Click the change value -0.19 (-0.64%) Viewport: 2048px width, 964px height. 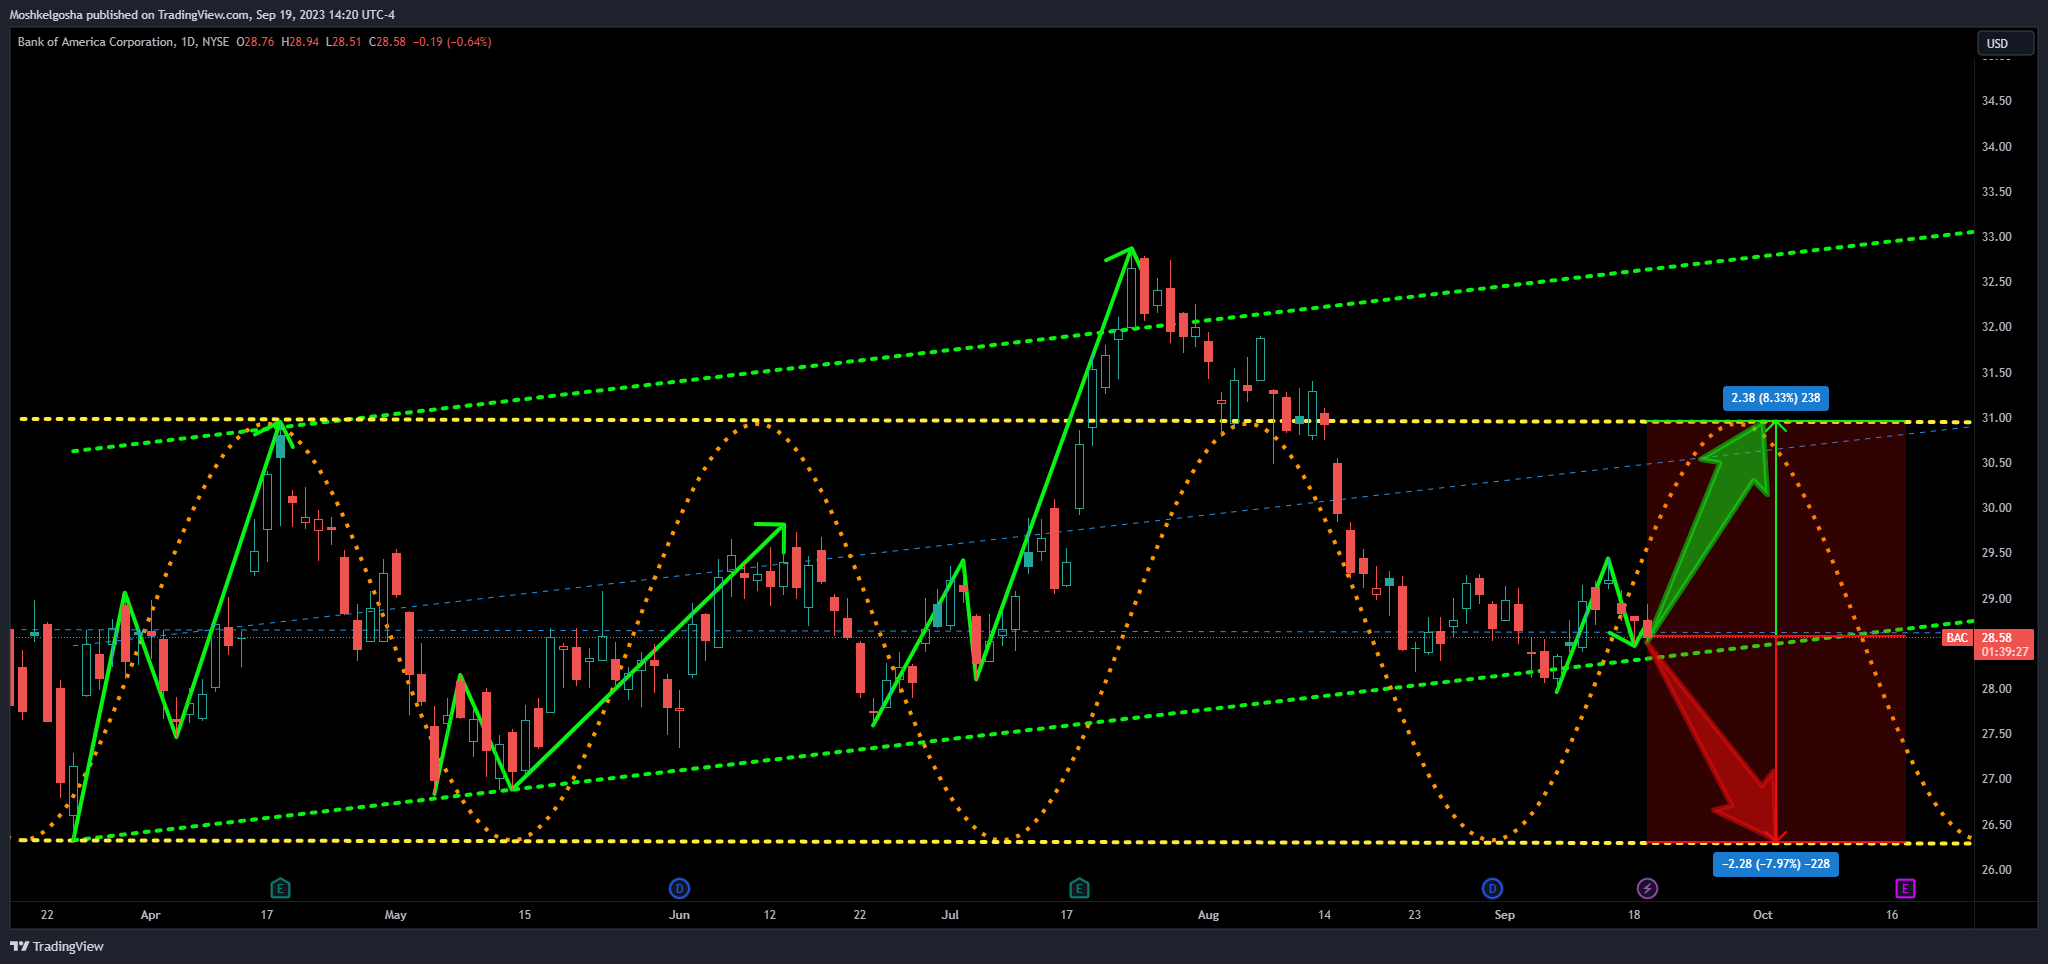(x=452, y=42)
